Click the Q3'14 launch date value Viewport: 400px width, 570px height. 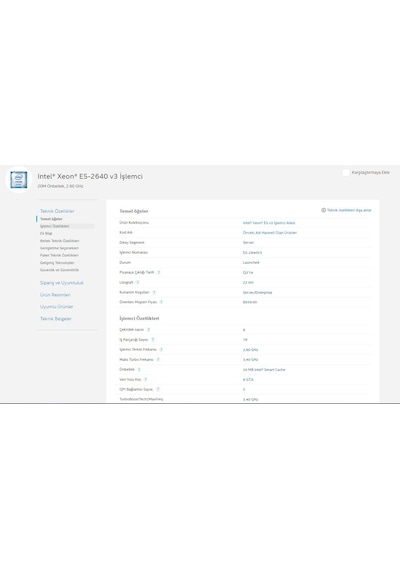point(248,273)
